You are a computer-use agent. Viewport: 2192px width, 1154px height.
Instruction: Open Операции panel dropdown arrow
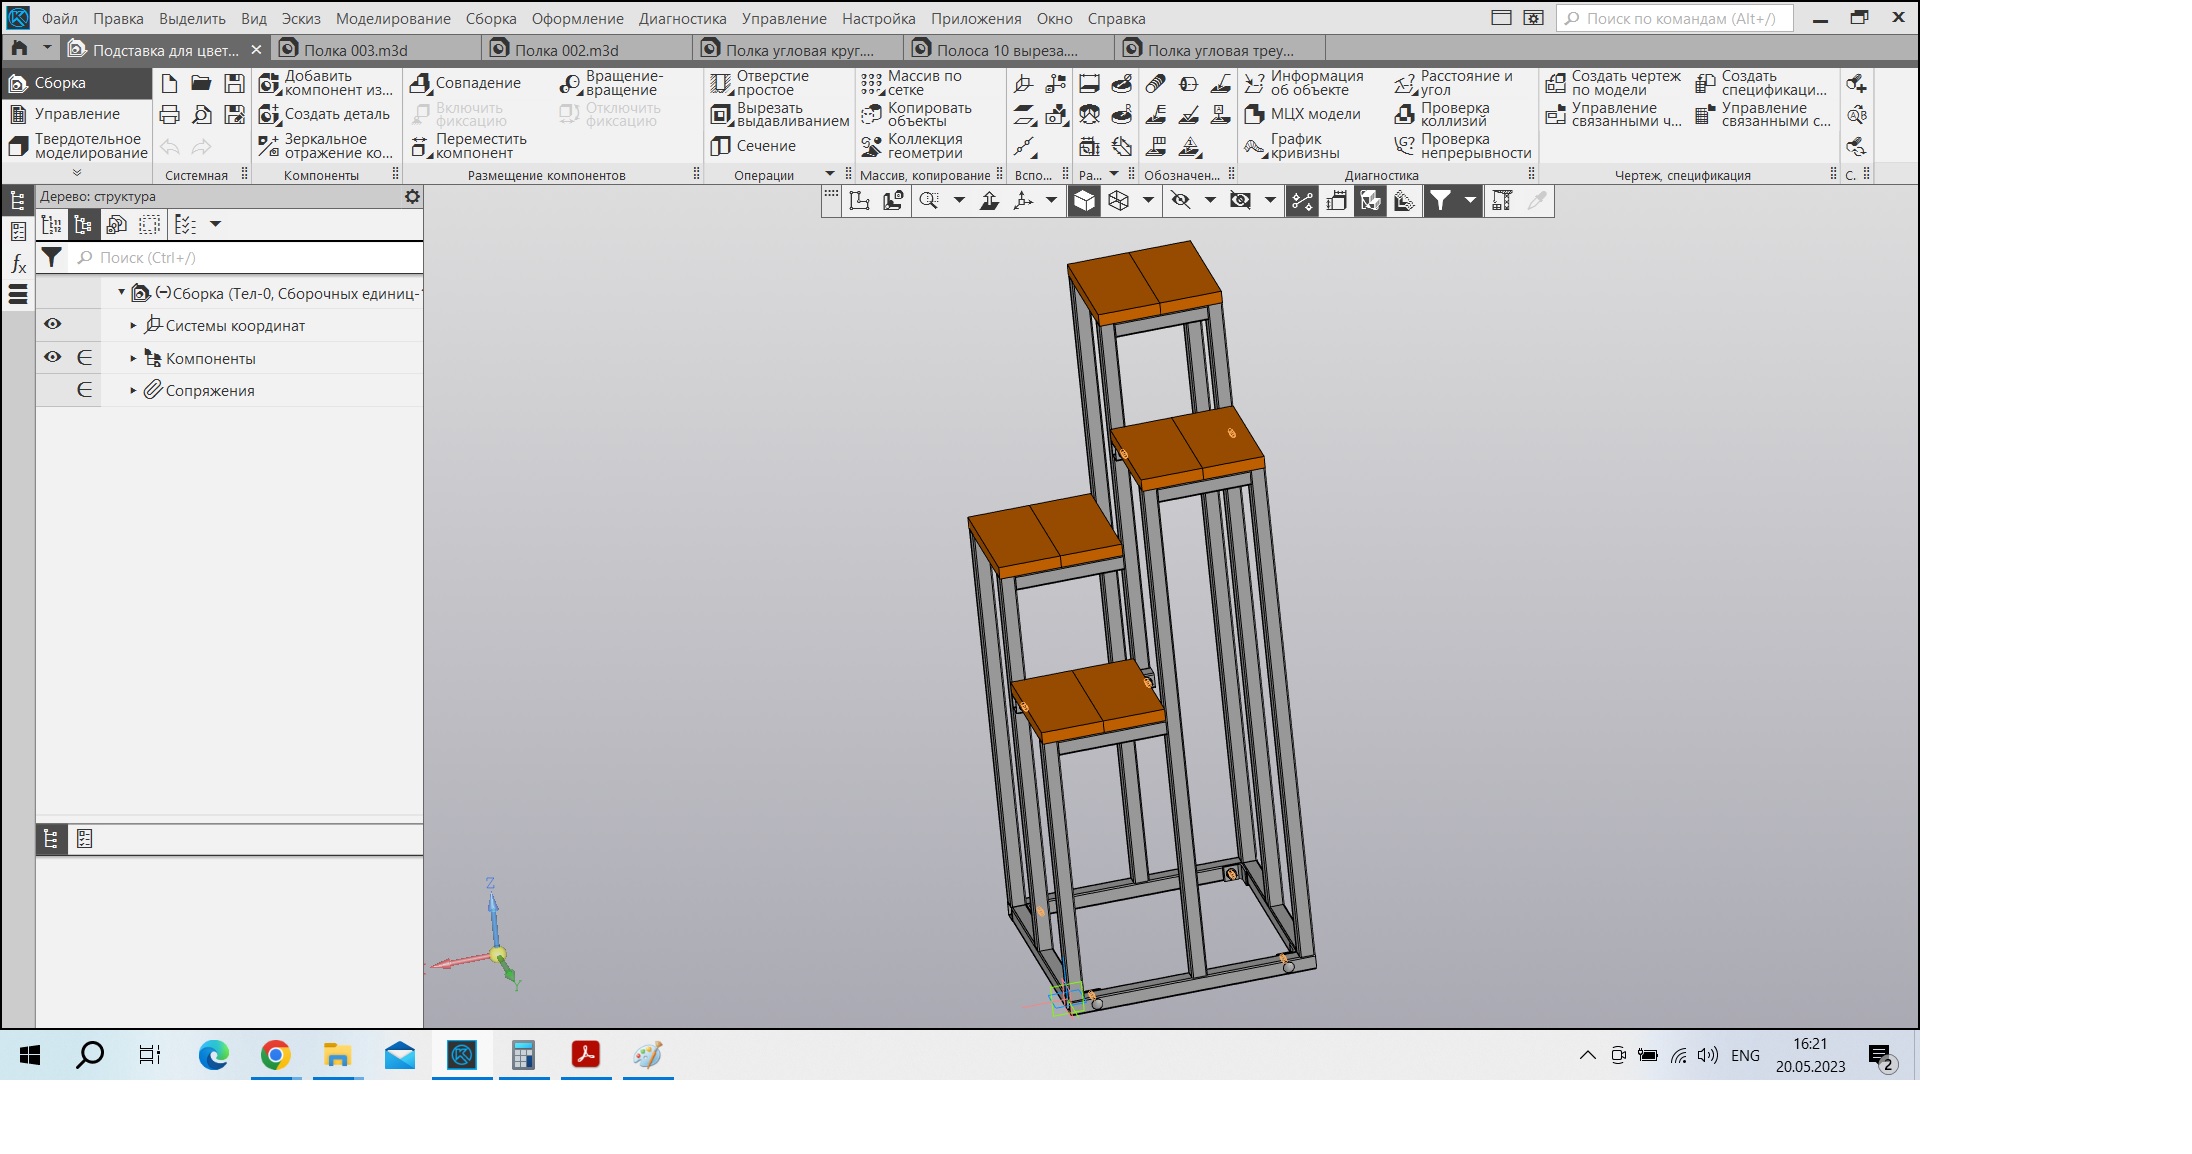point(830,174)
